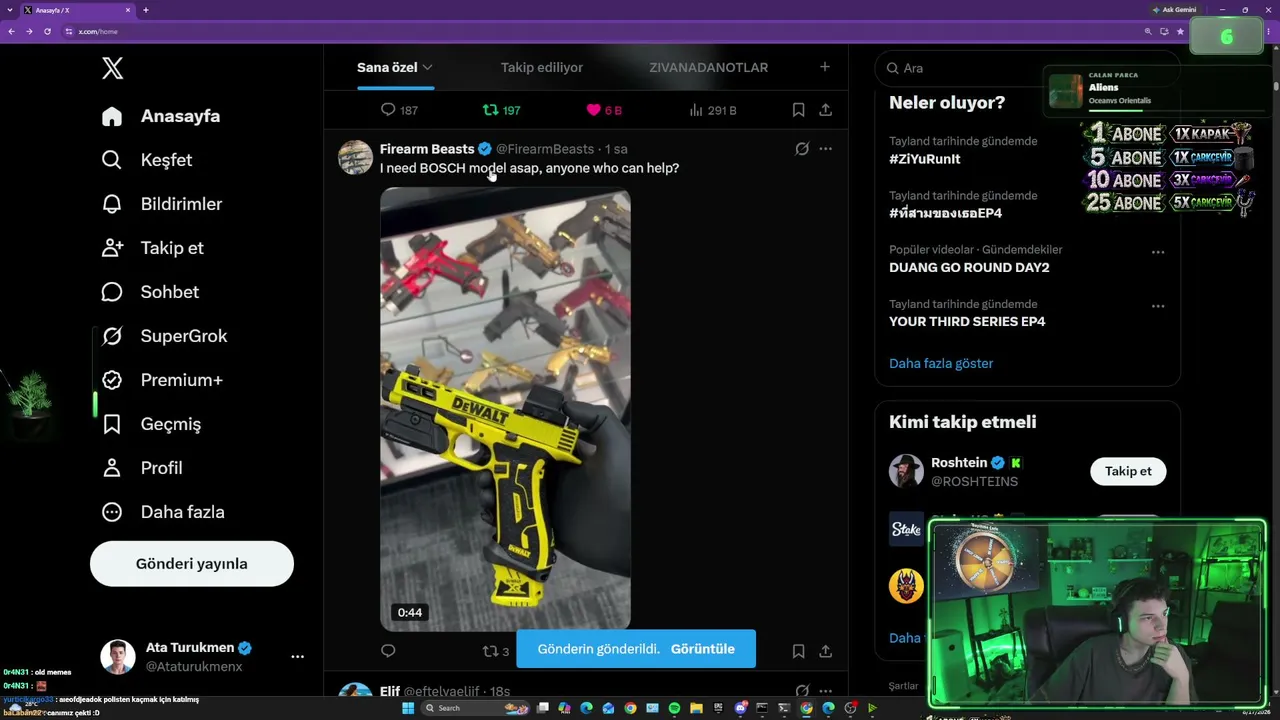This screenshot has width=1280, height=720.
Task: Close the Anasayfa / X tab
Action: (x=128, y=10)
